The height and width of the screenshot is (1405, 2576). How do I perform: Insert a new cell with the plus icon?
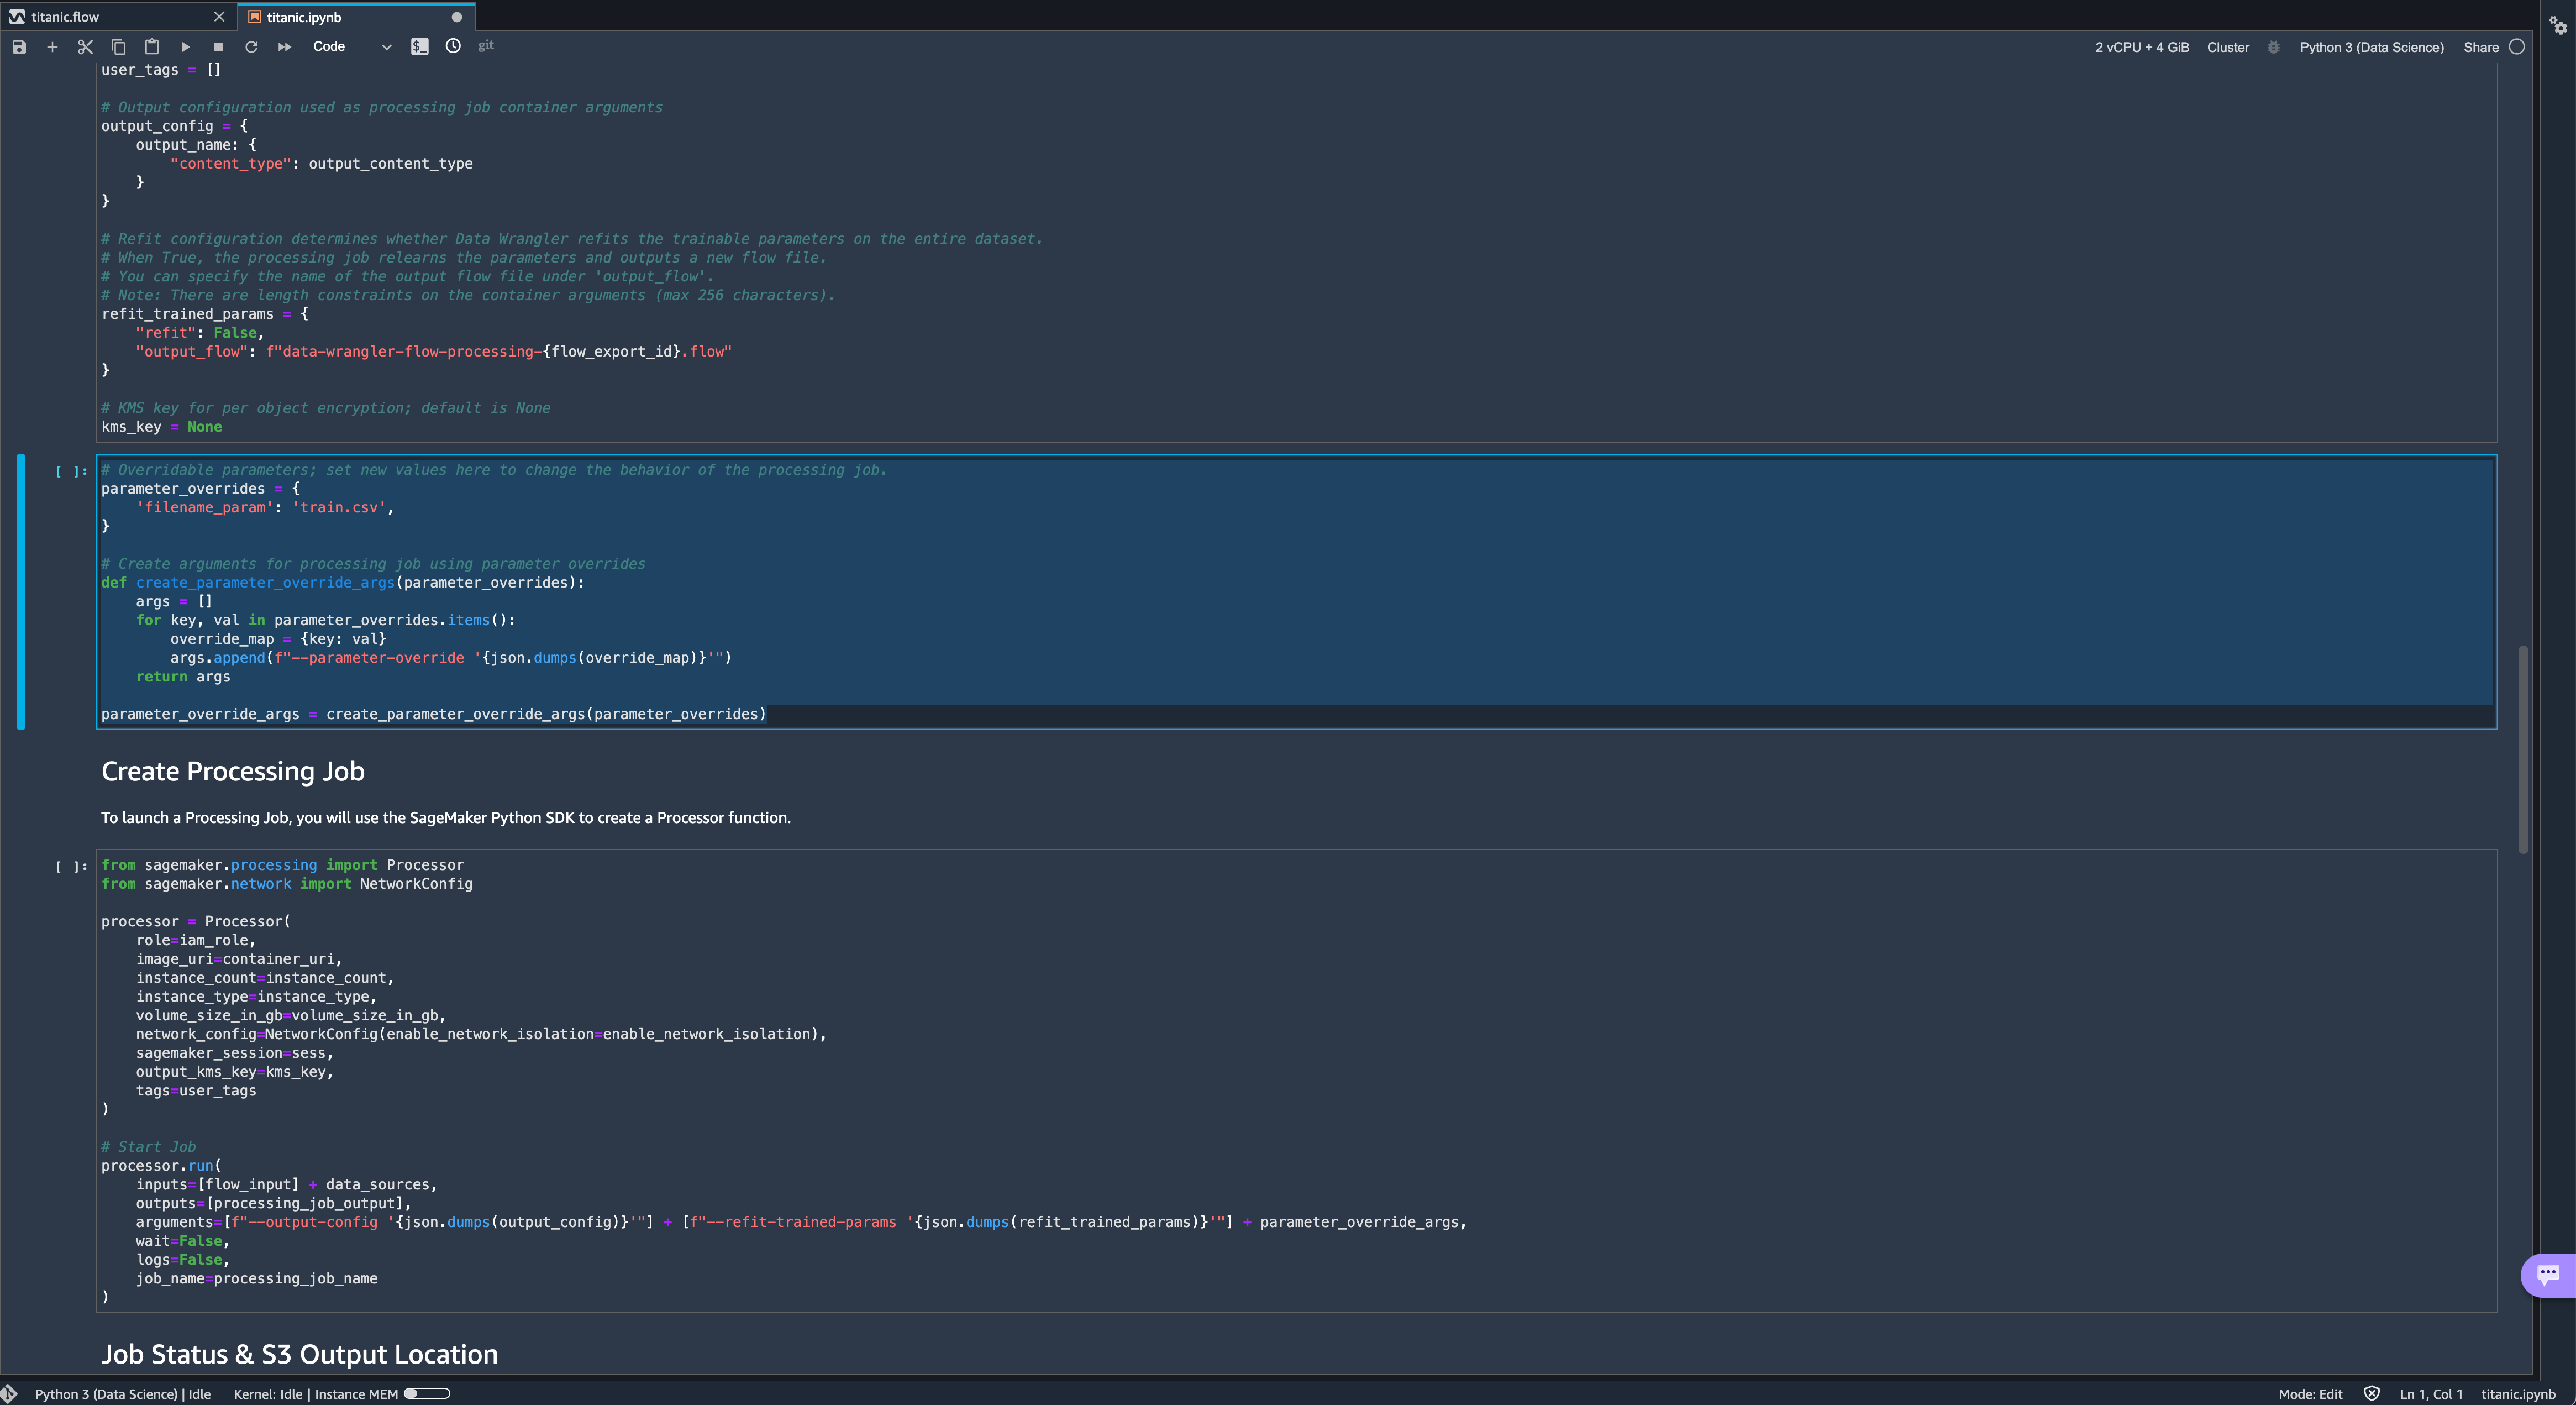(52, 47)
